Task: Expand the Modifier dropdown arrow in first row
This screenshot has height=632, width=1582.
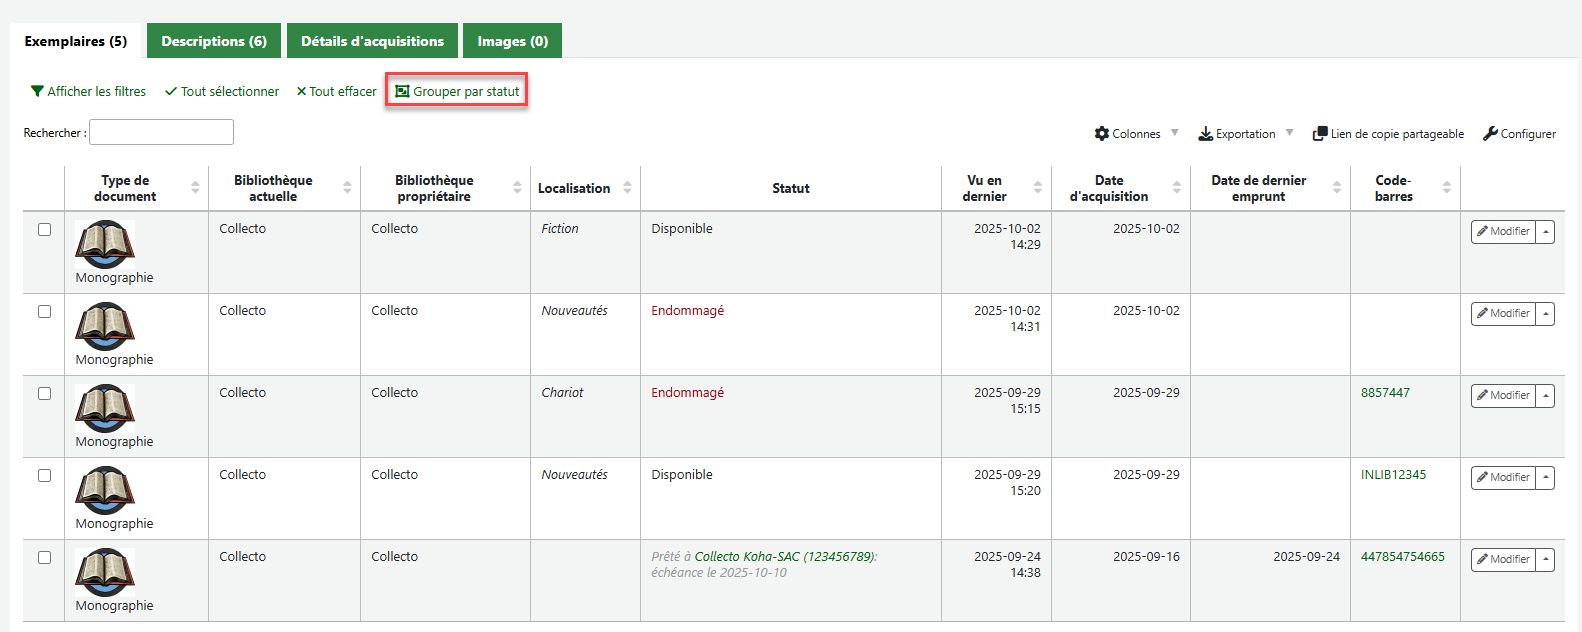Action: [1546, 232]
